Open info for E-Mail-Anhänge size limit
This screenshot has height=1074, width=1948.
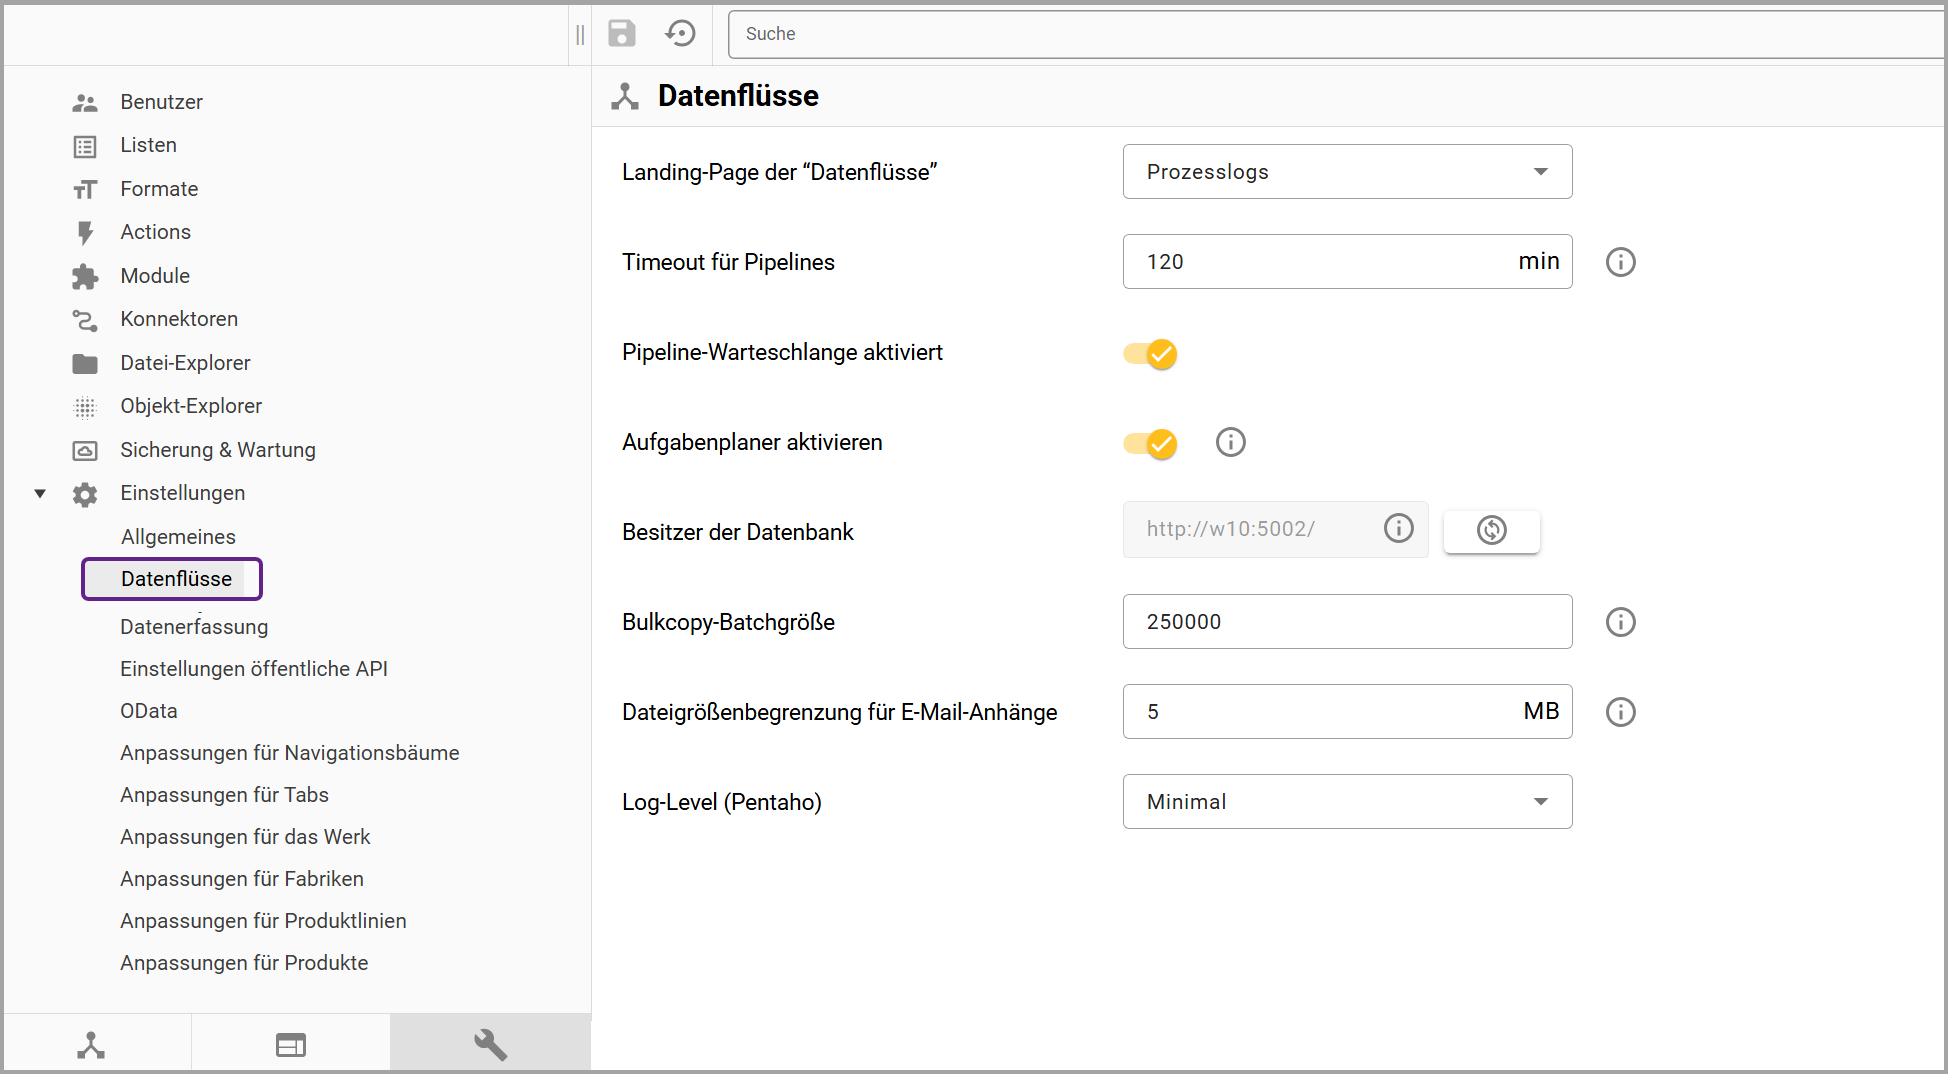[1620, 712]
